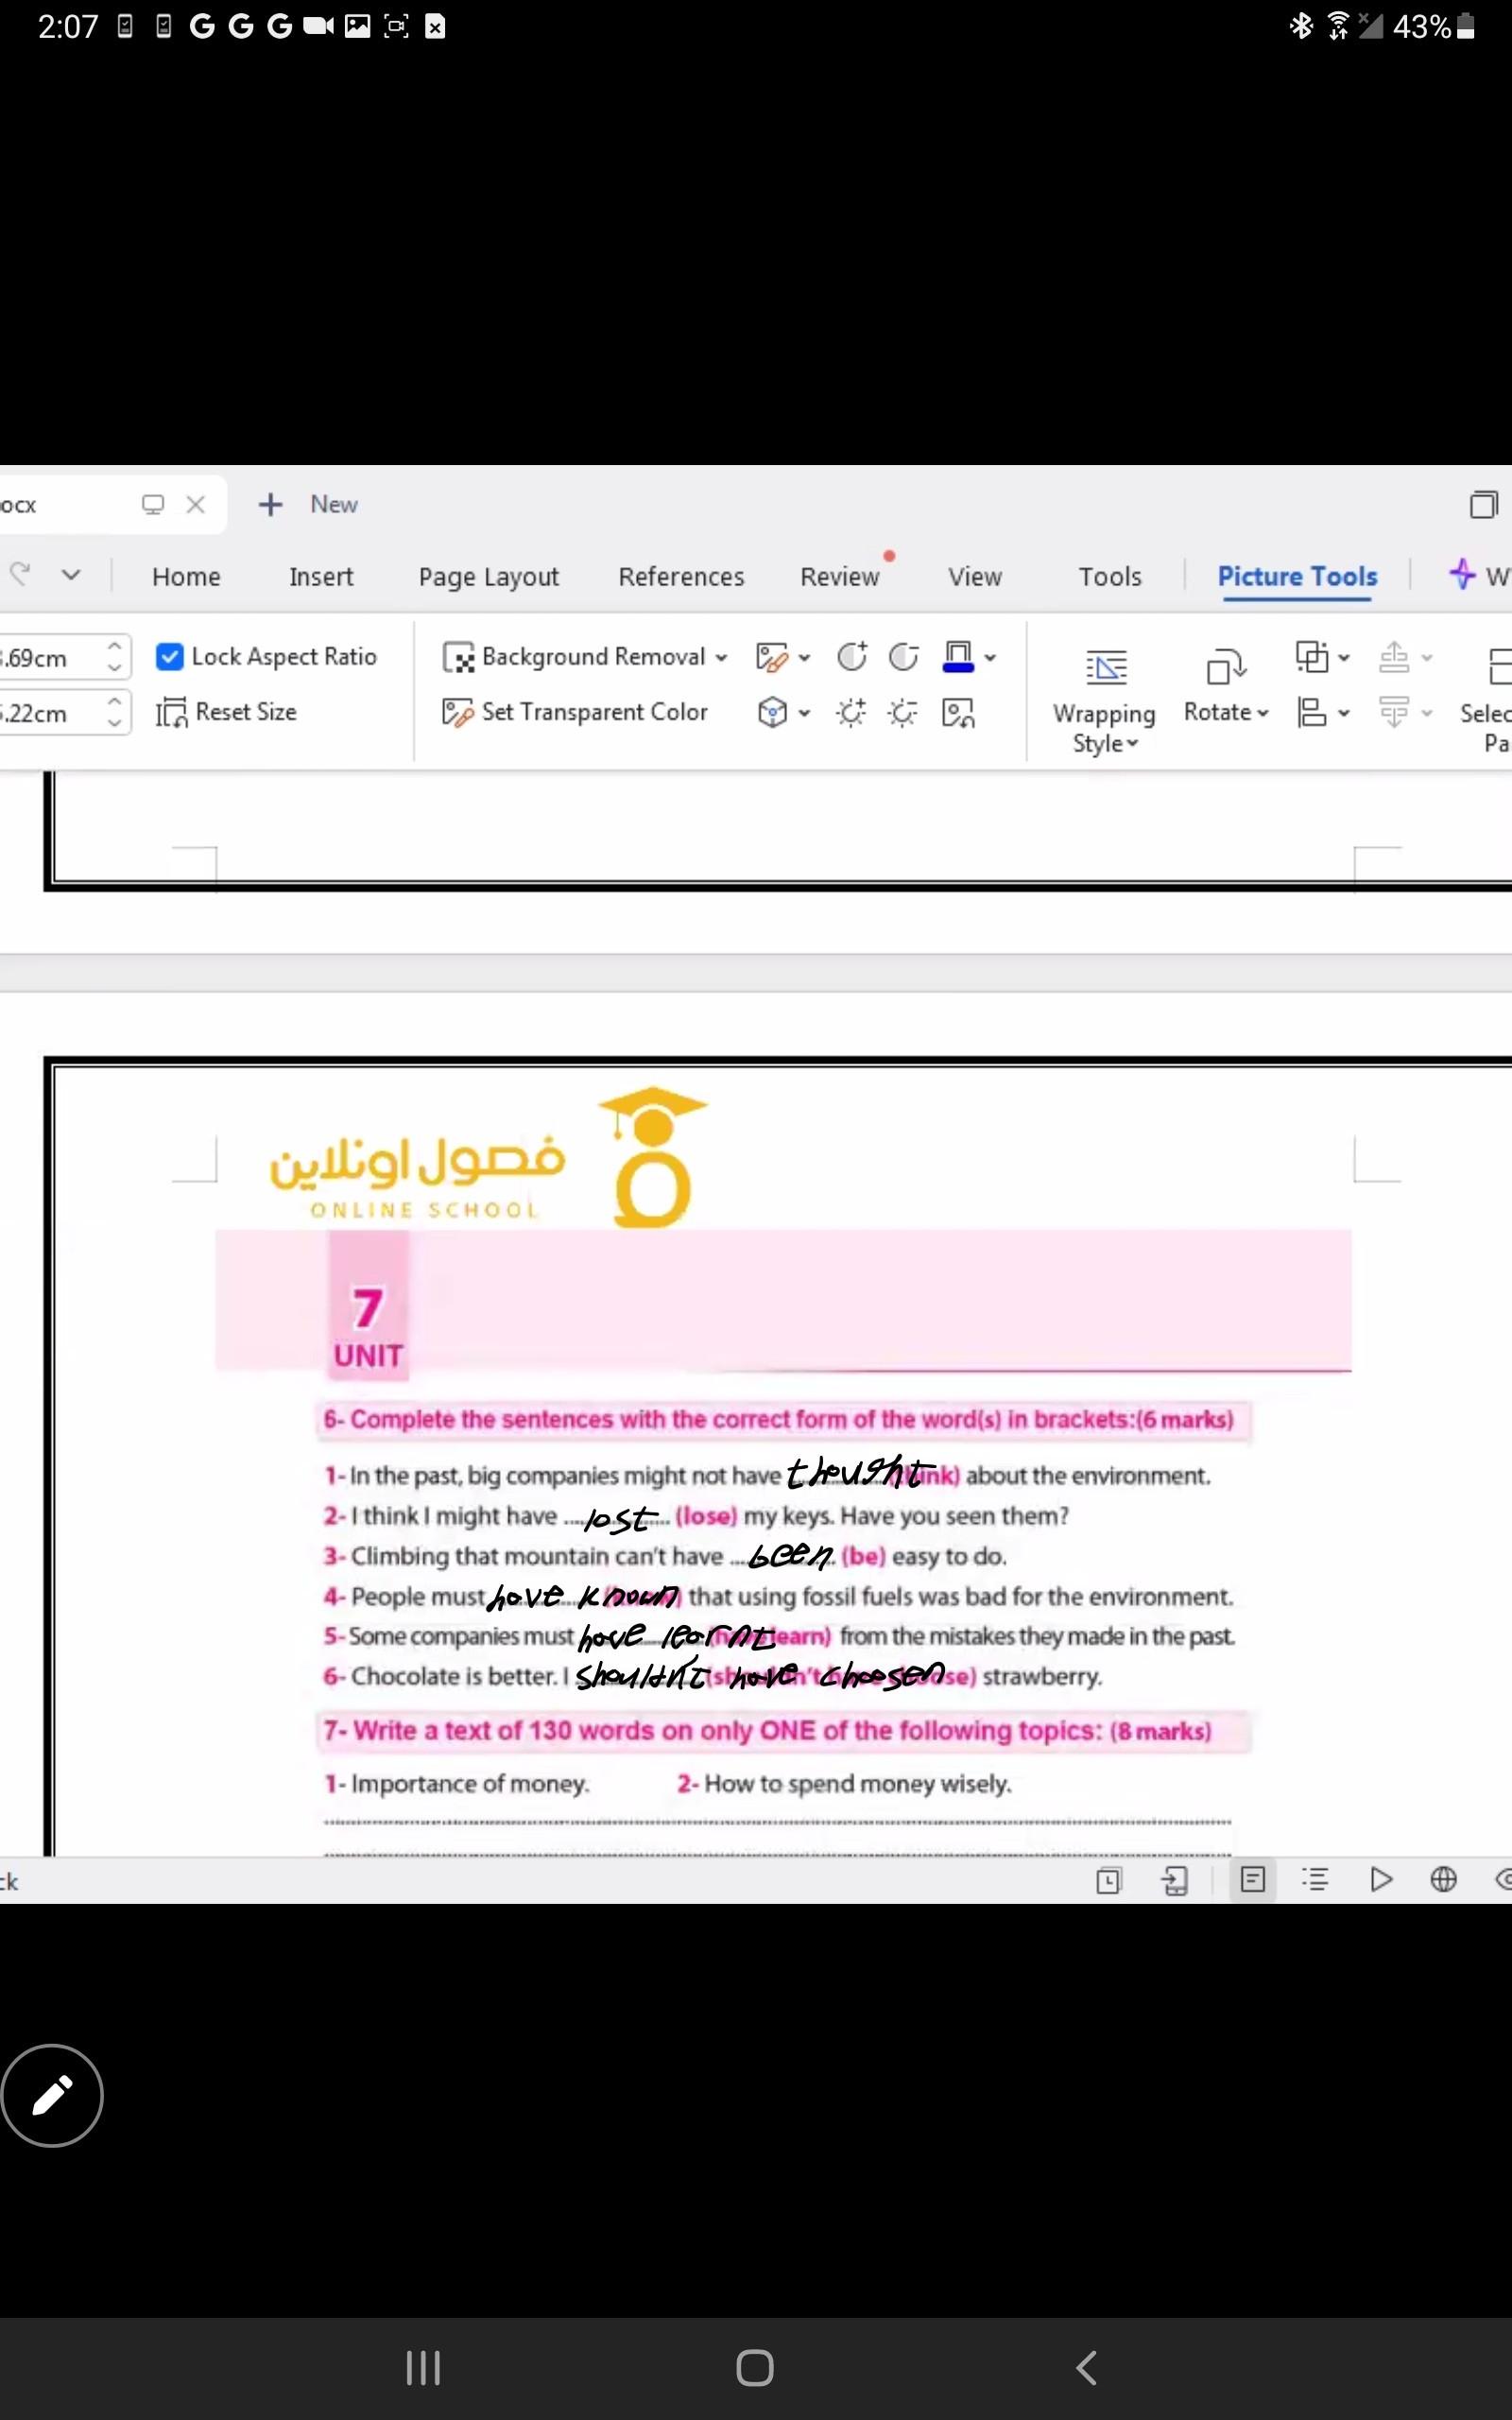The image size is (1512, 2420).
Task: Click the increase brightness sun icon
Action: (851, 713)
